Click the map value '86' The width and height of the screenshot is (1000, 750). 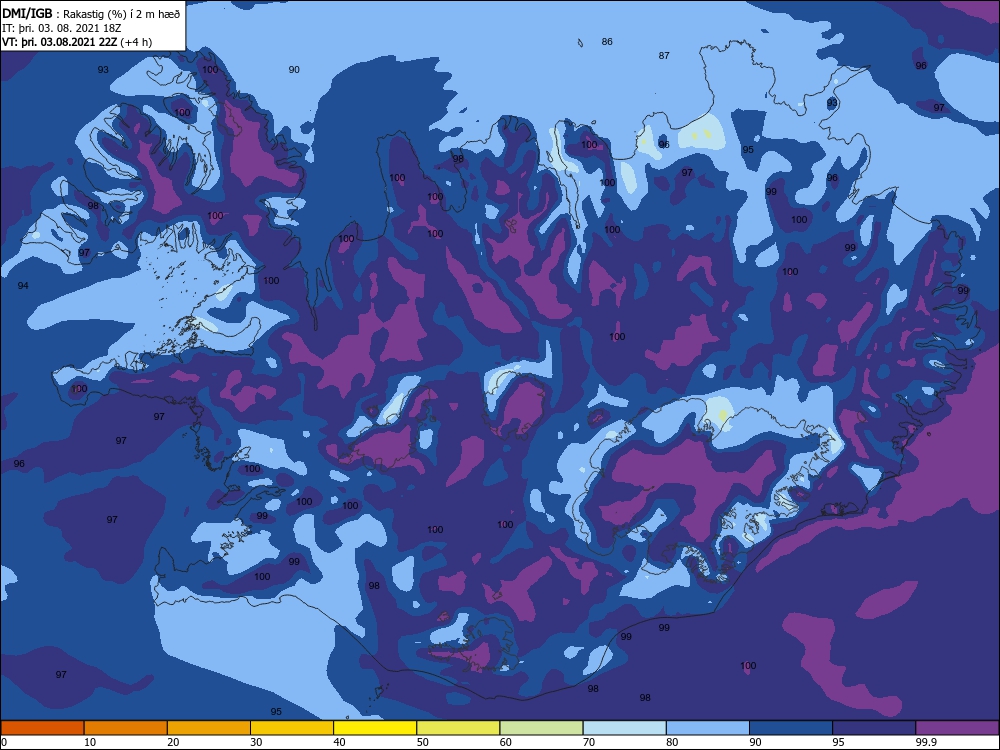click(607, 41)
